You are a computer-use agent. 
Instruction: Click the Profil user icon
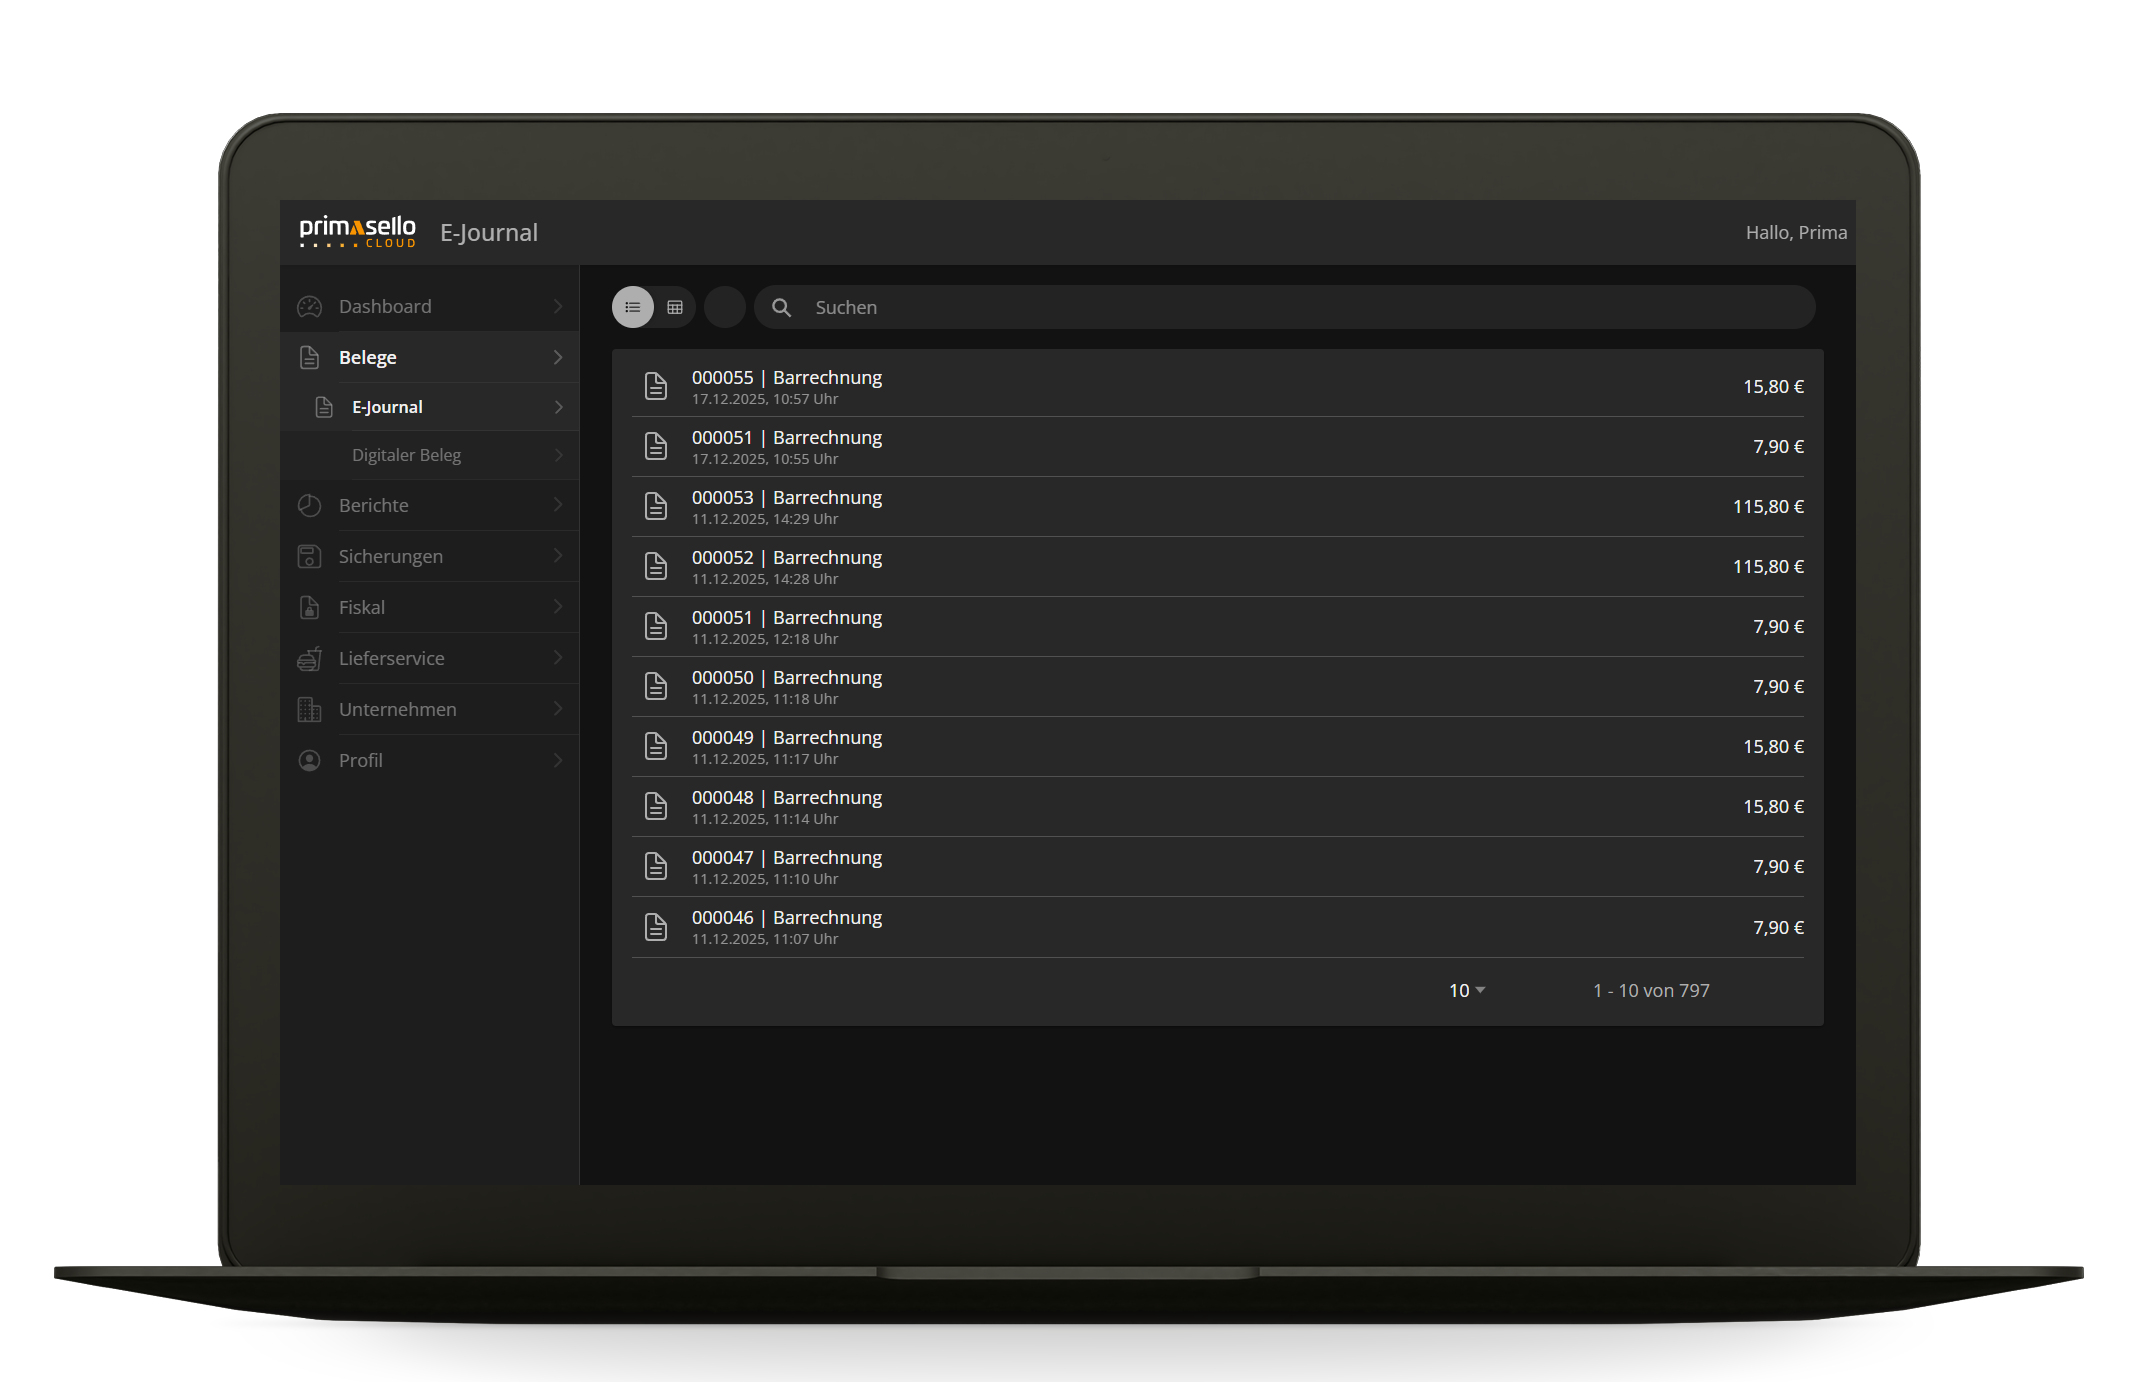click(310, 760)
